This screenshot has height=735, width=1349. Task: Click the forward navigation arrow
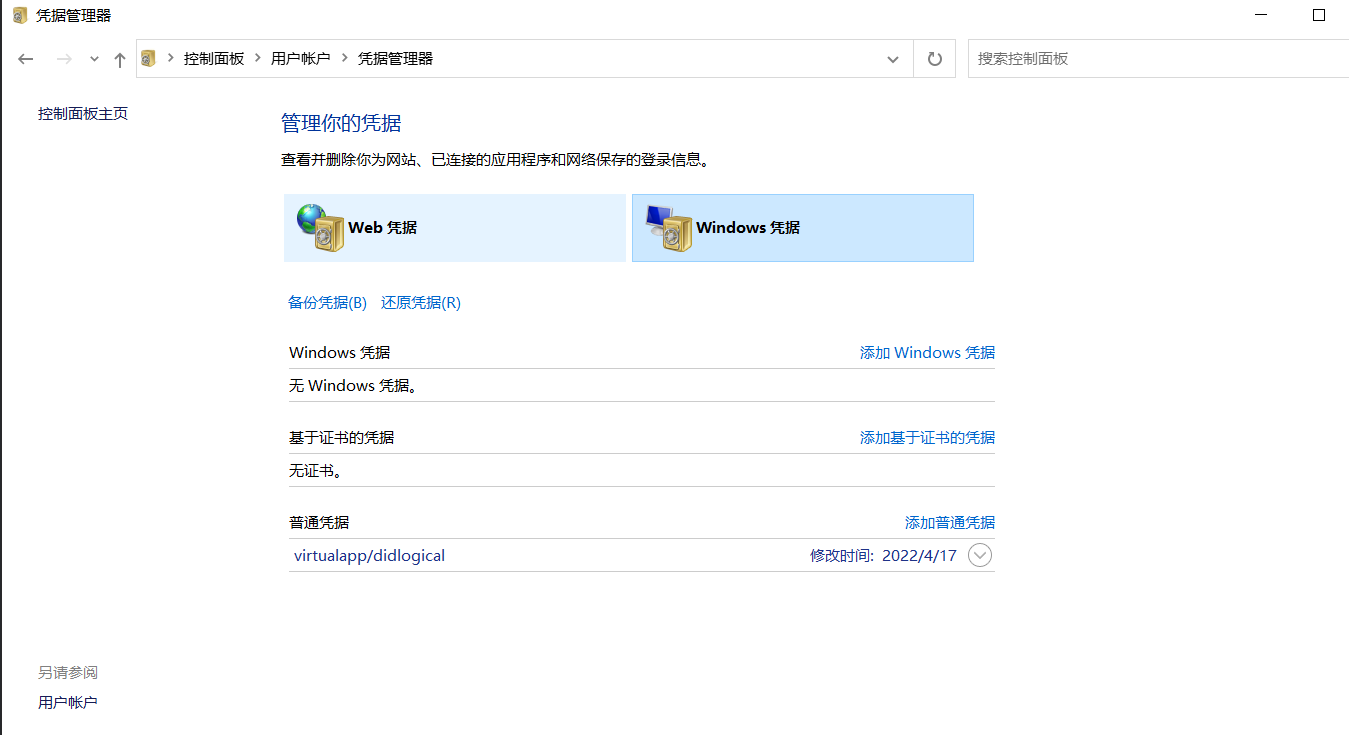point(64,59)
